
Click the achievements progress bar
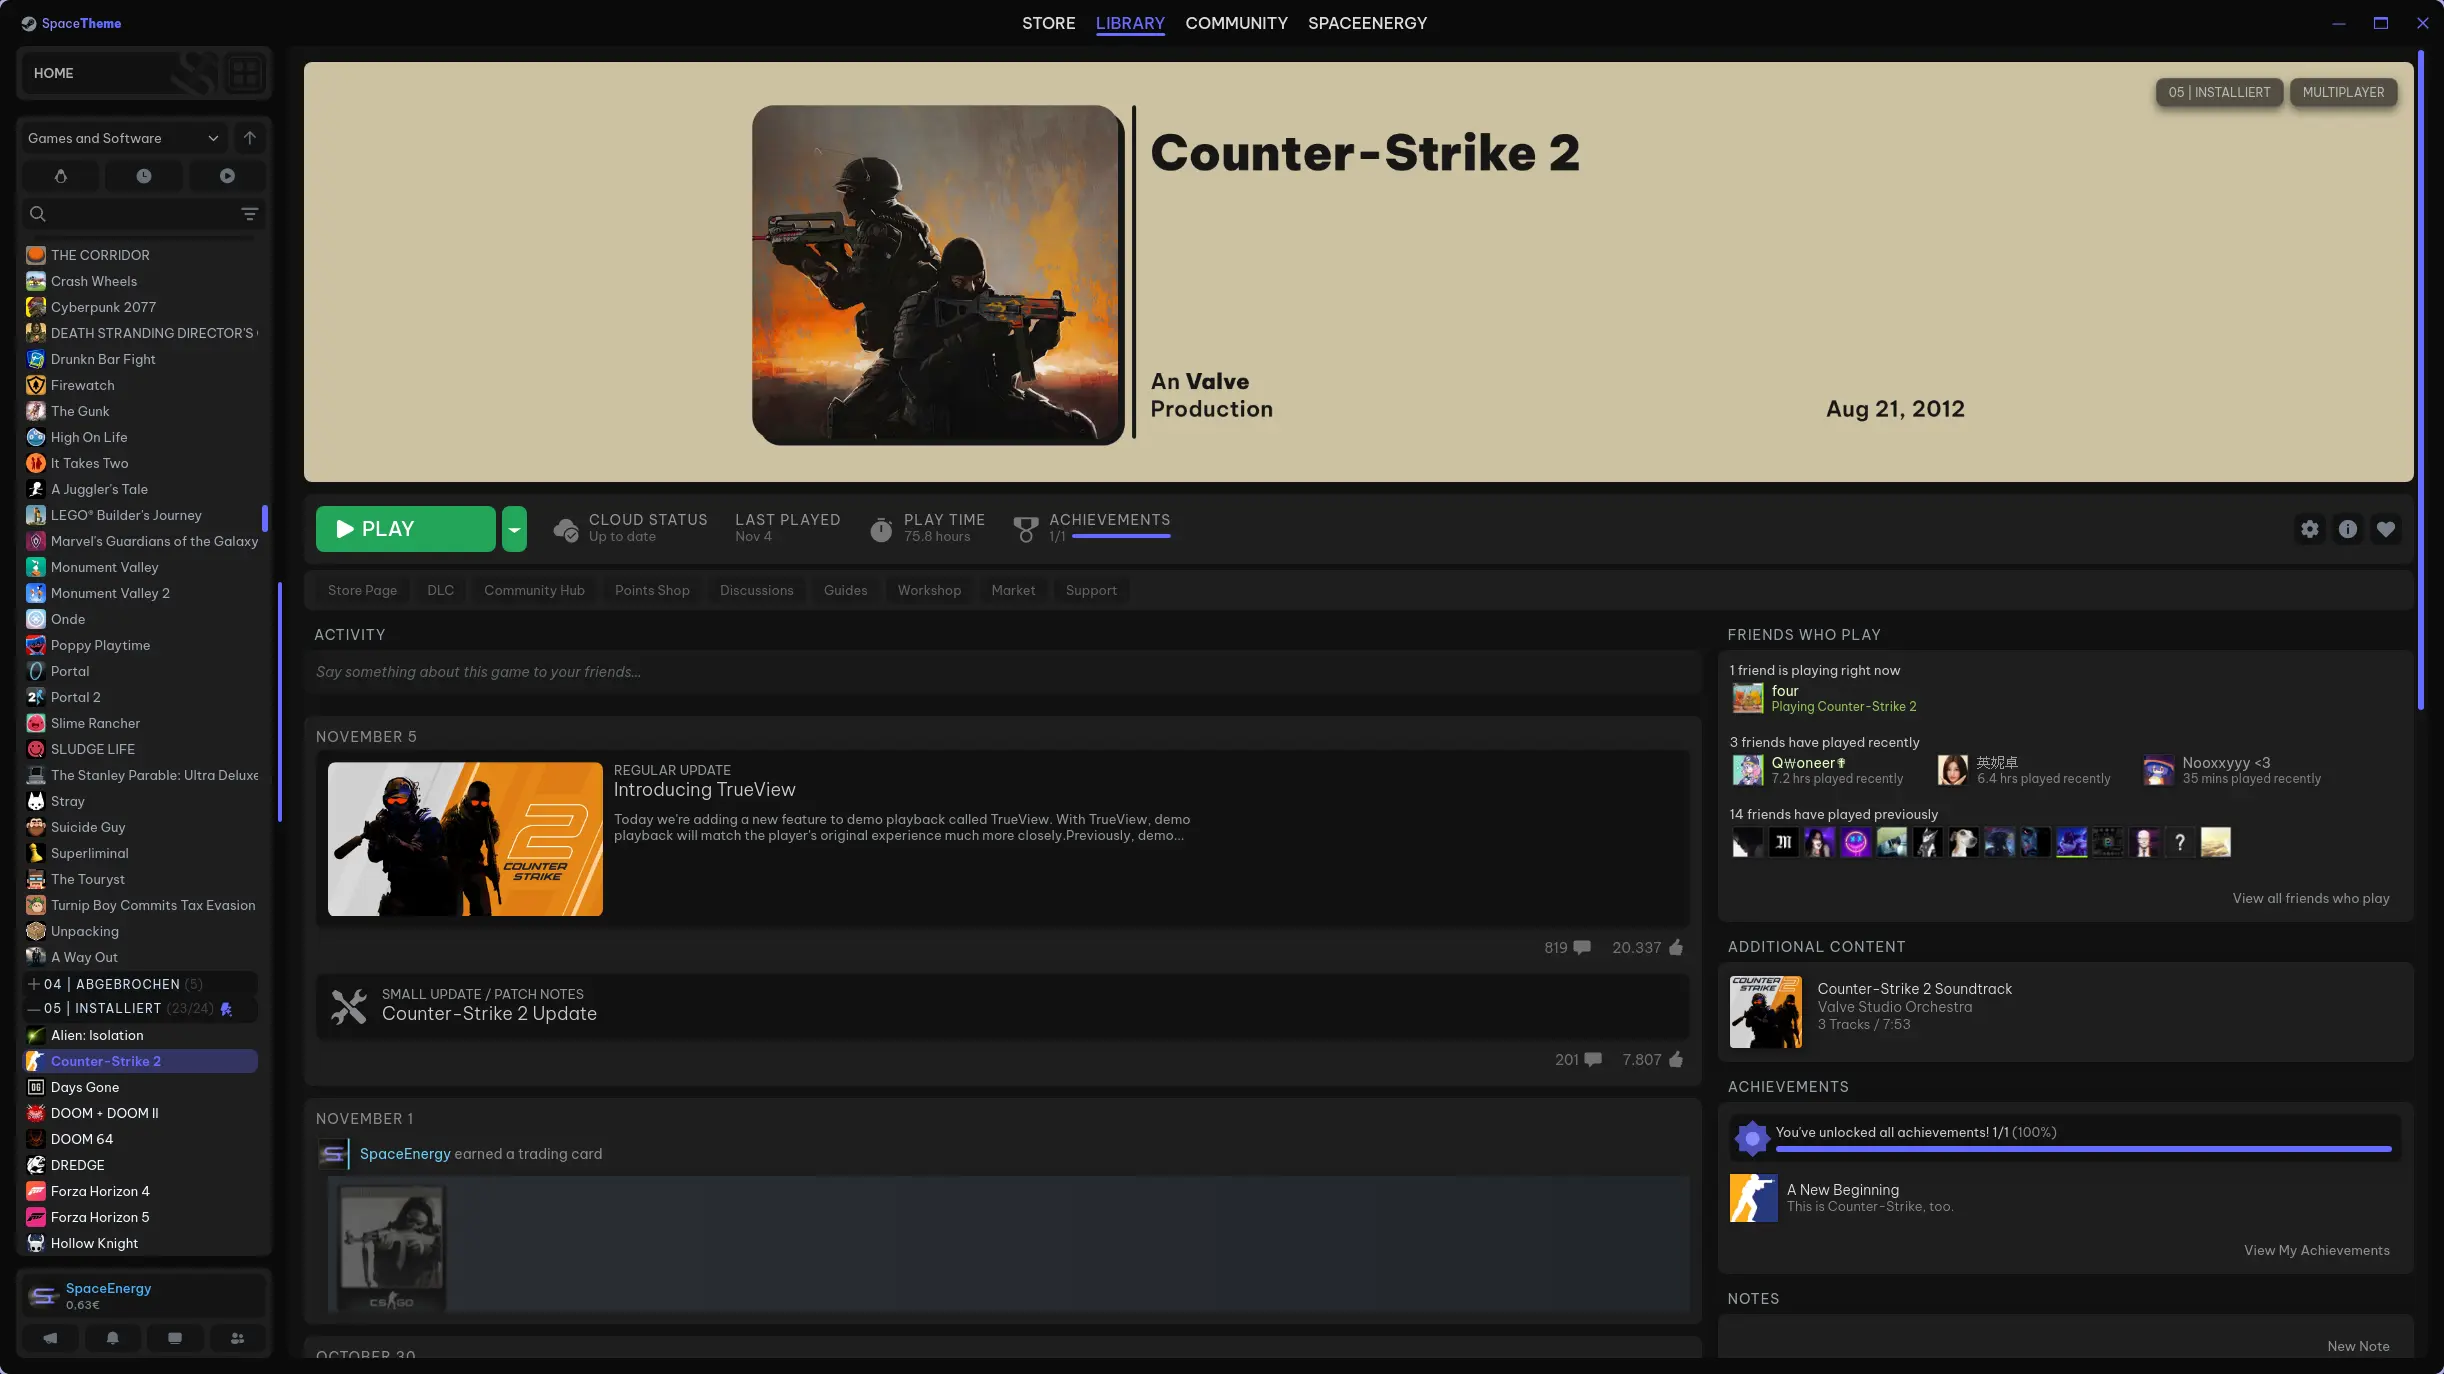pos(1120,537)
